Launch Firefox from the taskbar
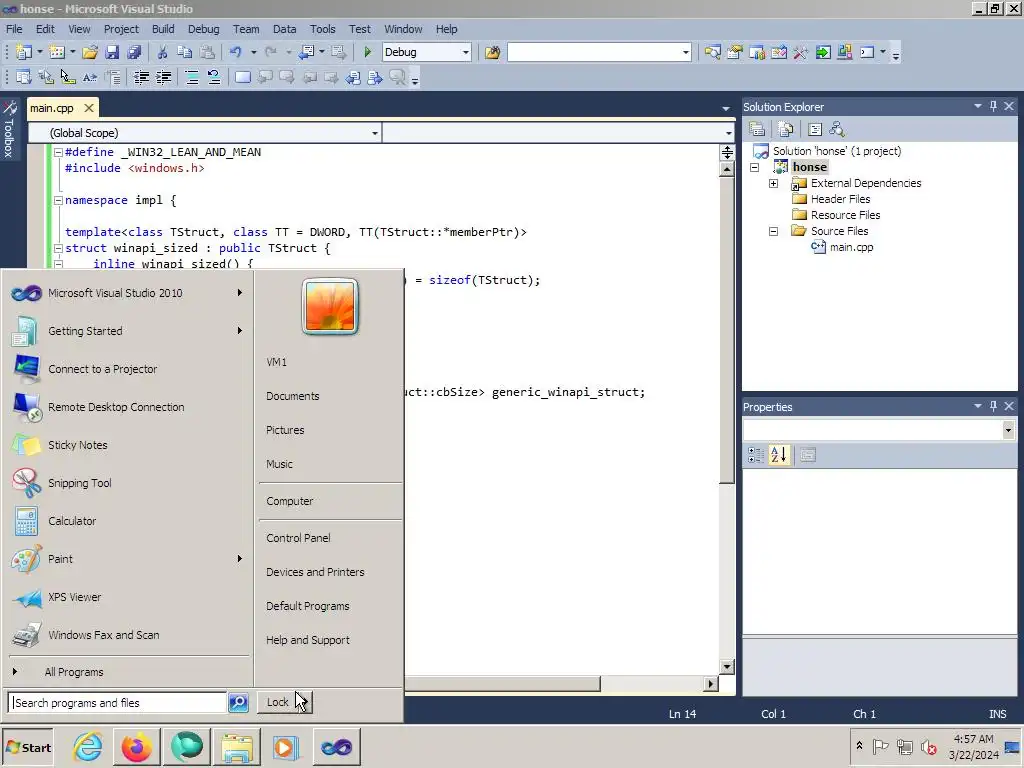This screenshot has width=1024, height=768. (136, 747)
